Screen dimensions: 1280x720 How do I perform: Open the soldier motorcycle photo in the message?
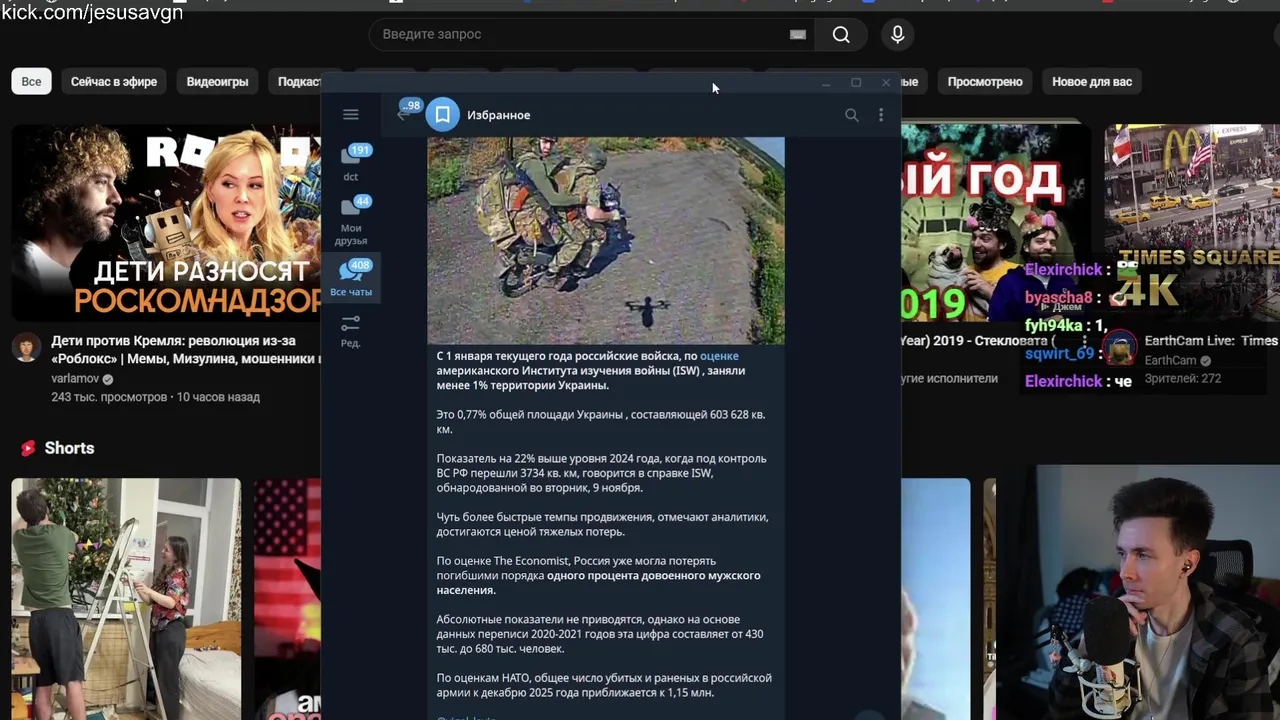(606, 241)
